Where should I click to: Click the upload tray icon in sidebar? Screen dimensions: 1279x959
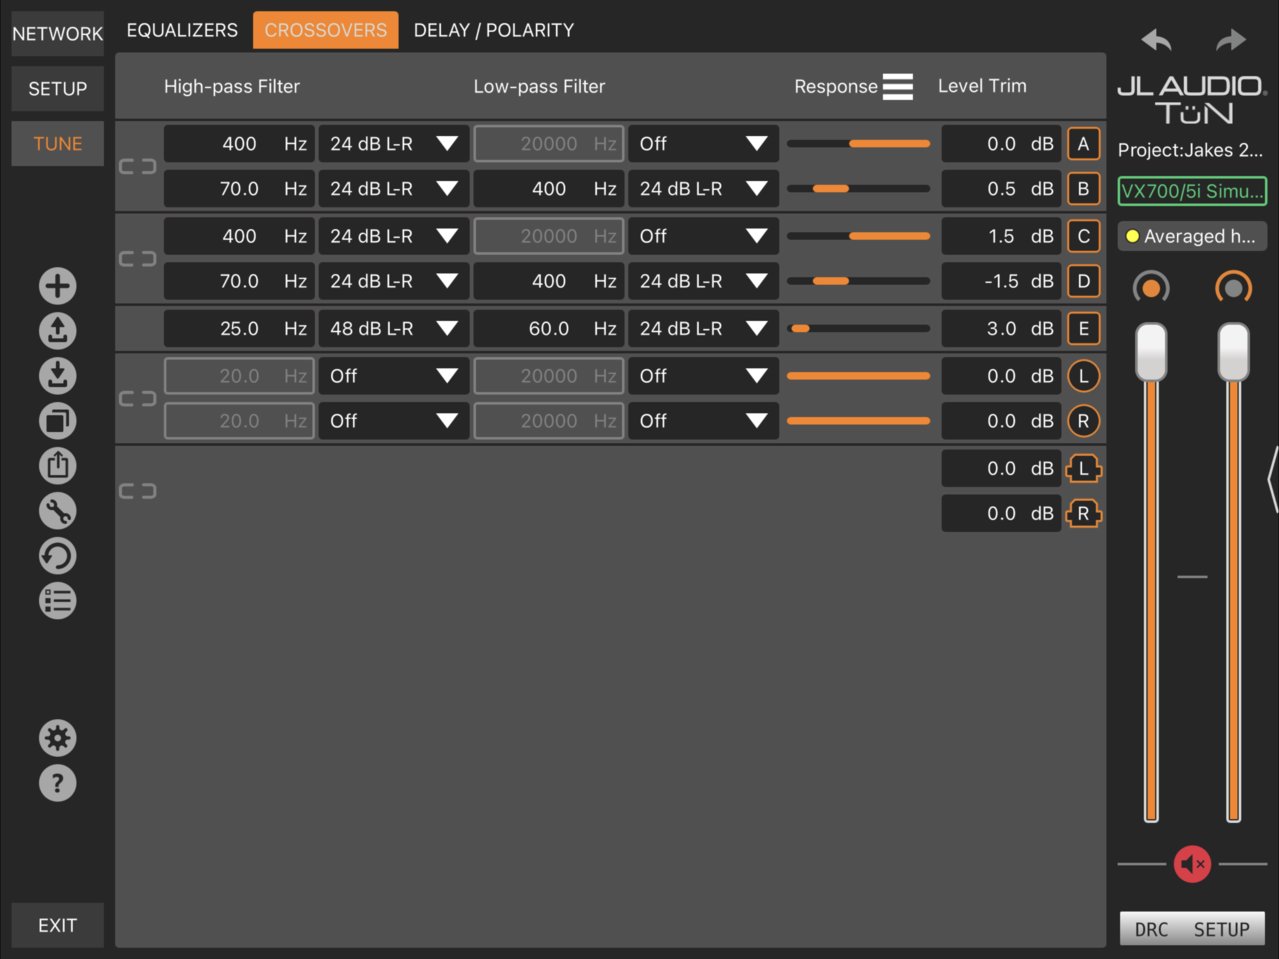[57, 331]
